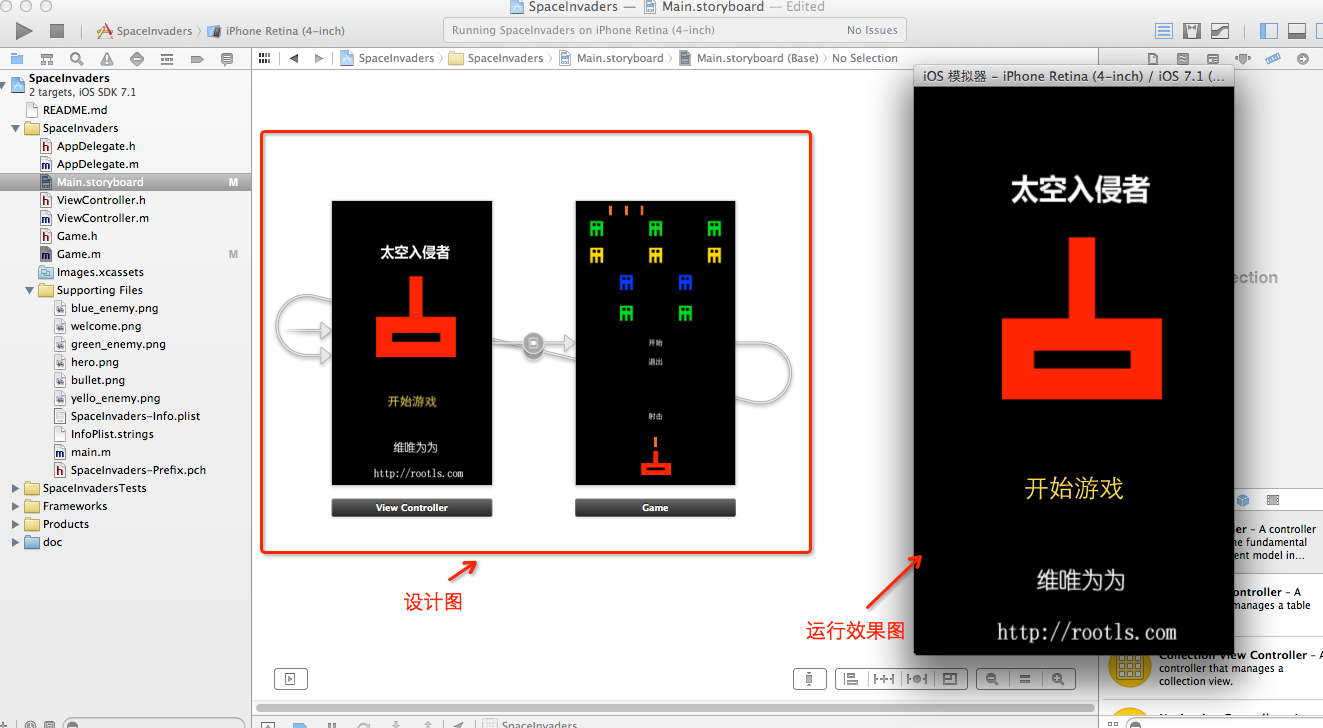Collapse the Supporting Files group
Image resolution: width=1323 pixels, height=728 pixels.
pyautogui.click(x=30, y=290)
